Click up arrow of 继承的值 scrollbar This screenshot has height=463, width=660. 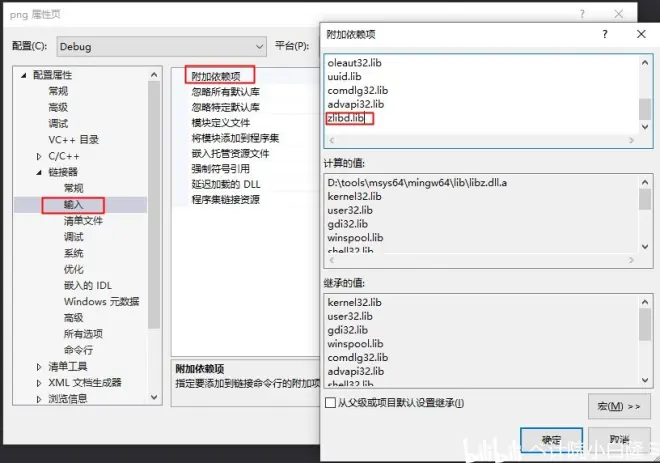[x=645, y=302]
